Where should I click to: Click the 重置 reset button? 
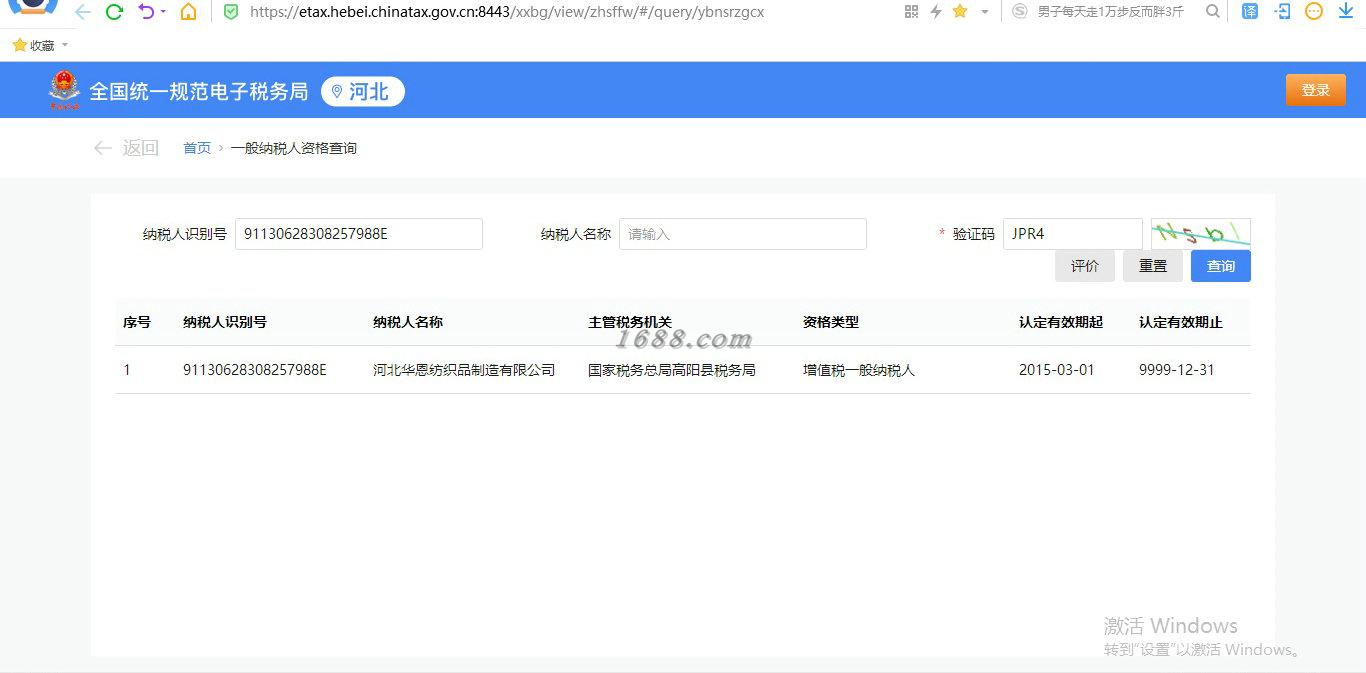pos(1153,266)
